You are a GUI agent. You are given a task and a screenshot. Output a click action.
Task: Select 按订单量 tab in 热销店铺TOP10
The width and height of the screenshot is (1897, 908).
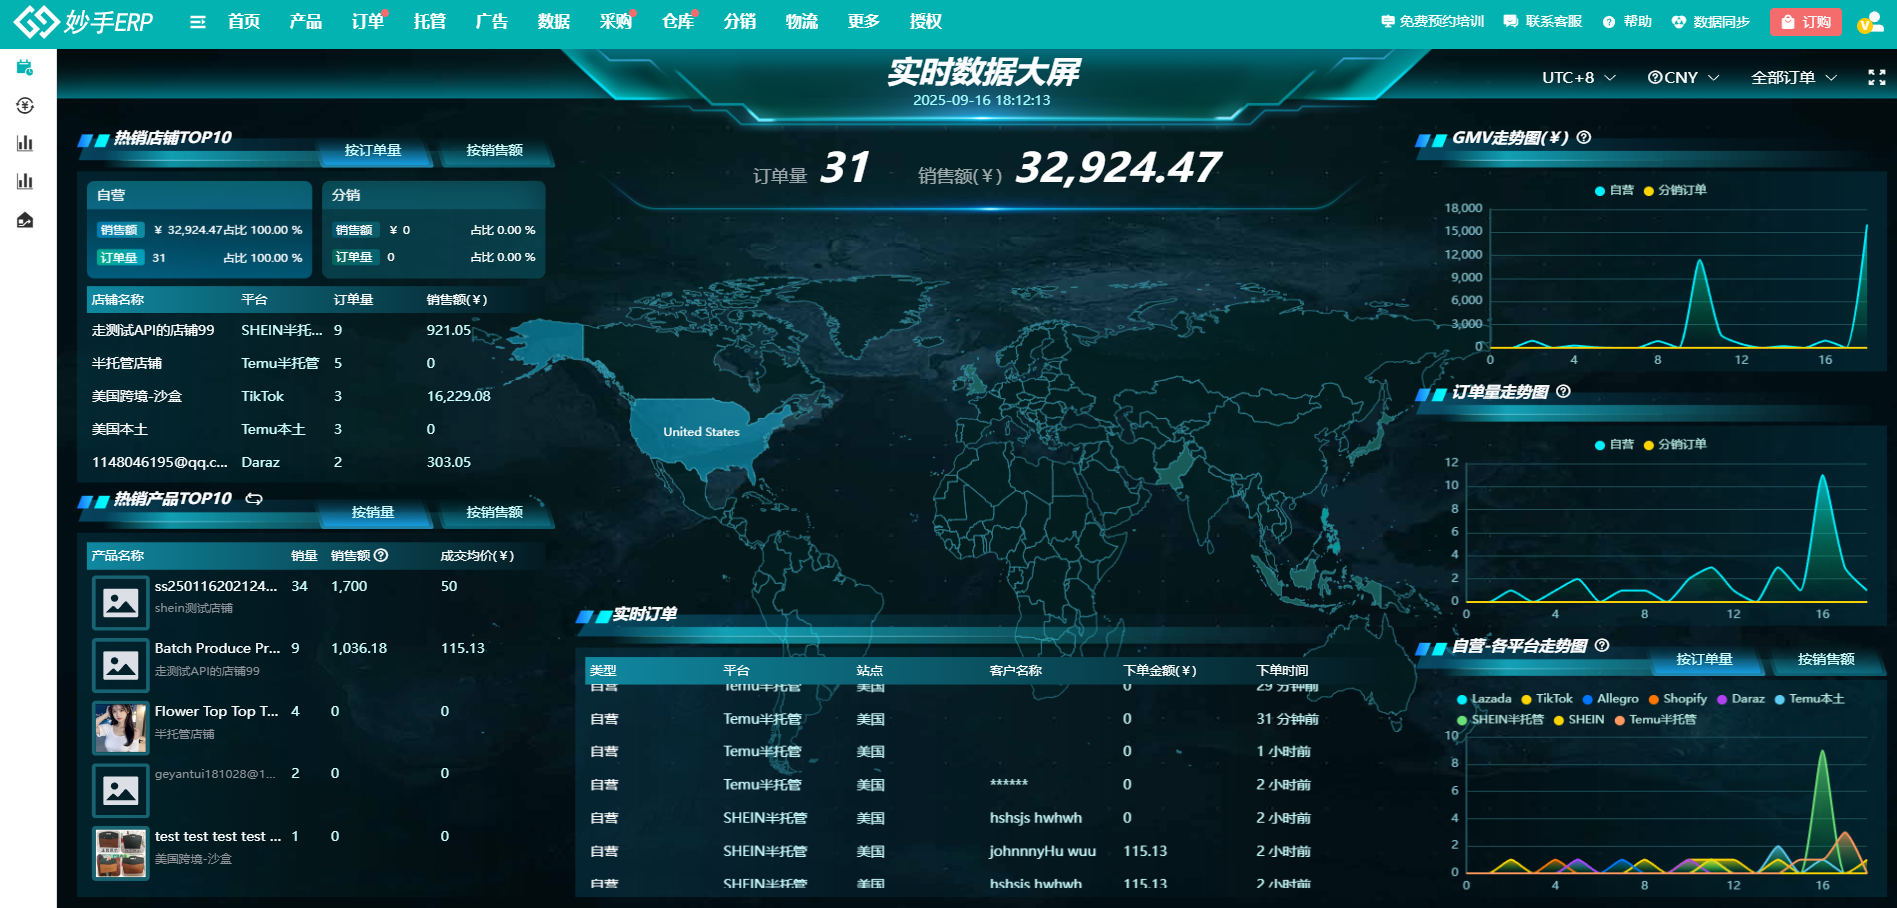click(373, 151)
